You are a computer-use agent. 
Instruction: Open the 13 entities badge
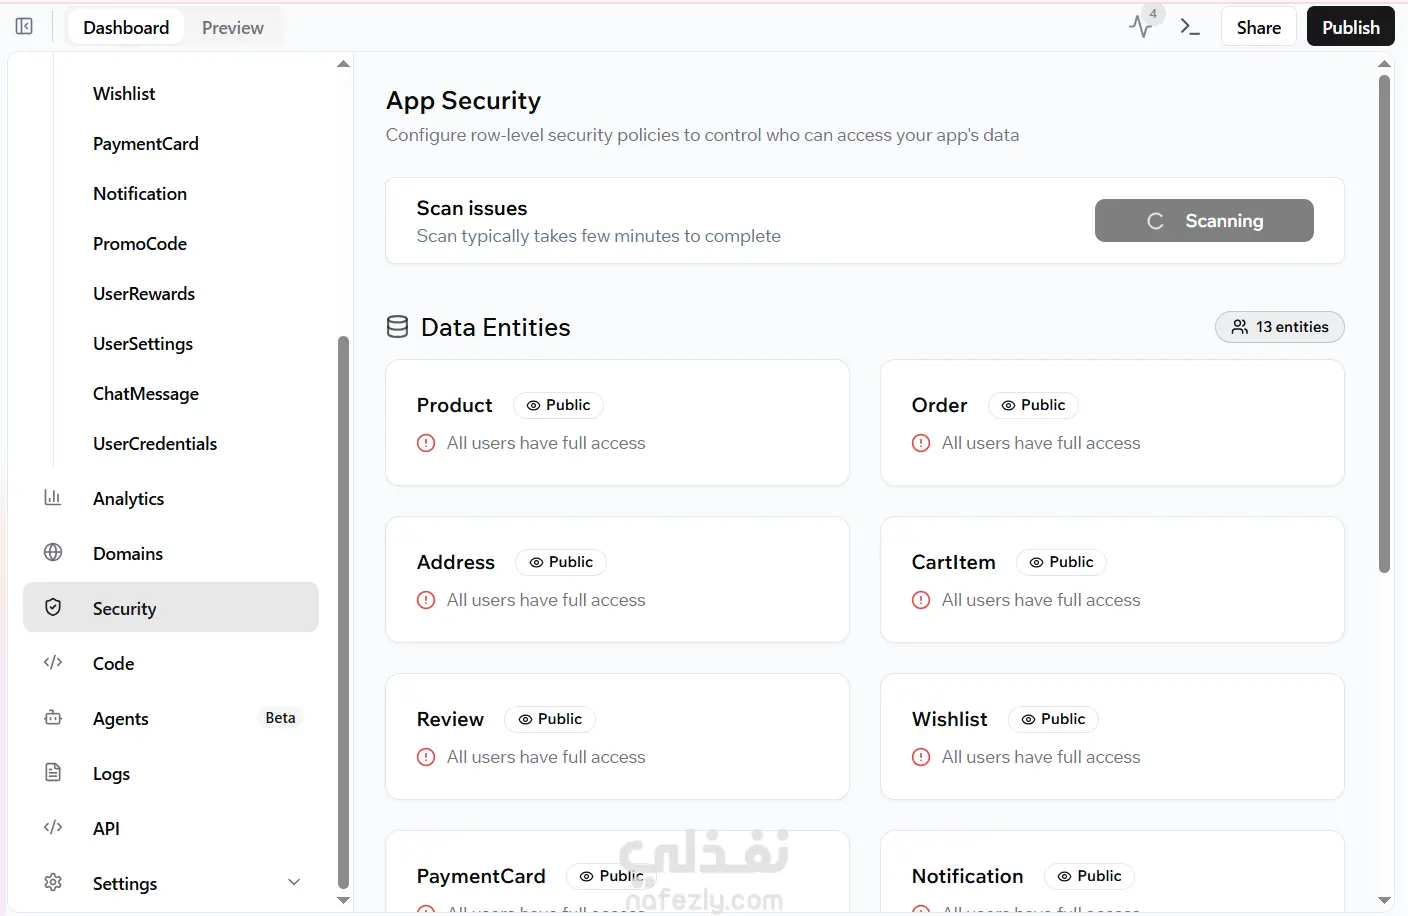1279,327
